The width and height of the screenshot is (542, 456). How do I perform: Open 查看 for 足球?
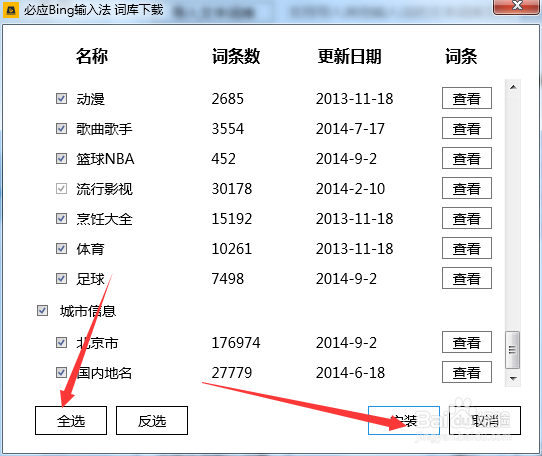[467, 278]
